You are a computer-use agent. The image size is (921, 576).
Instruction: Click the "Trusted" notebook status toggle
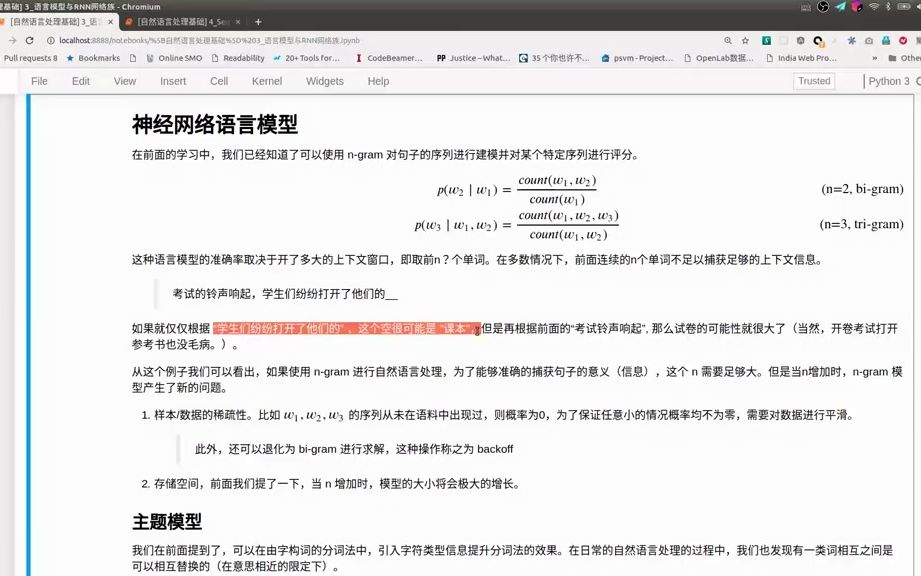813,81
